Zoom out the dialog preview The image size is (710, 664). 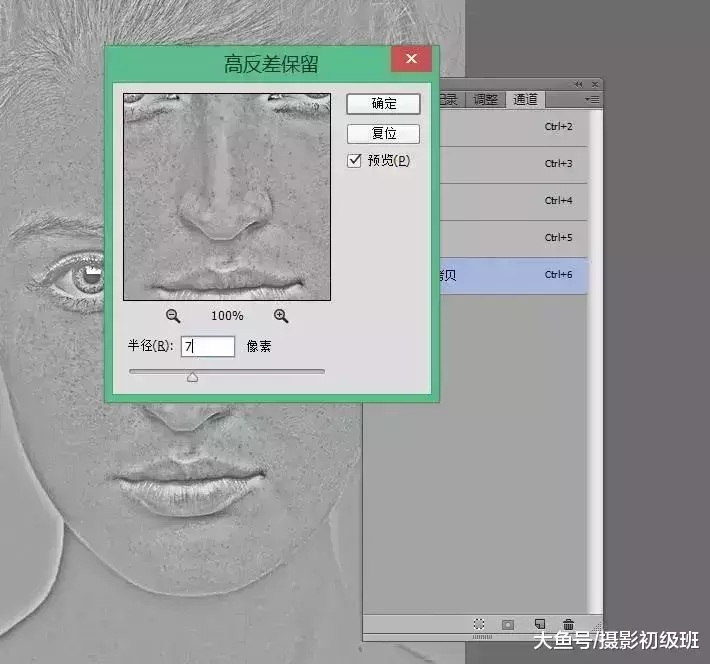(x=173, y=316)
